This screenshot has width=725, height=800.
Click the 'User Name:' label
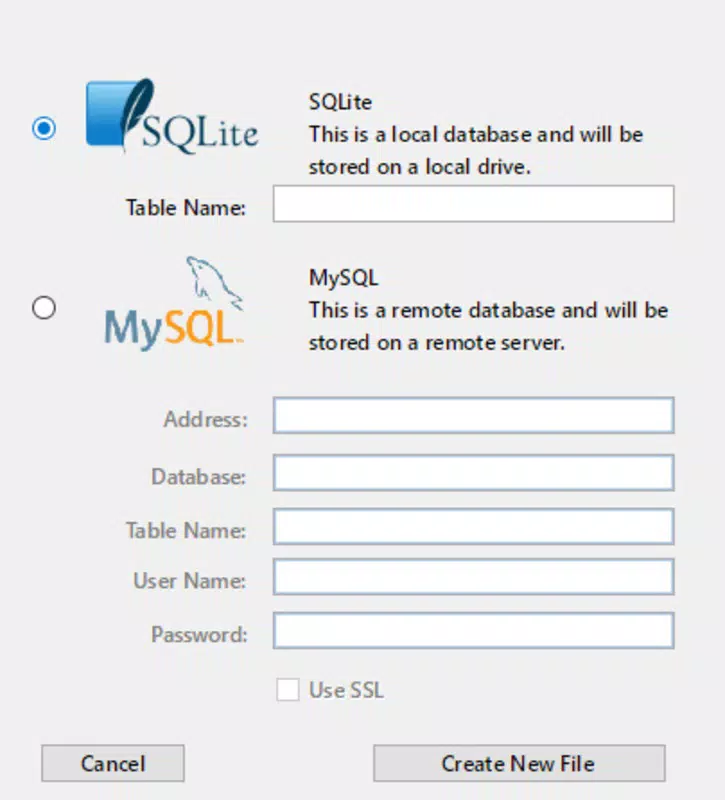pyautogui.click(x=190, y=581)
